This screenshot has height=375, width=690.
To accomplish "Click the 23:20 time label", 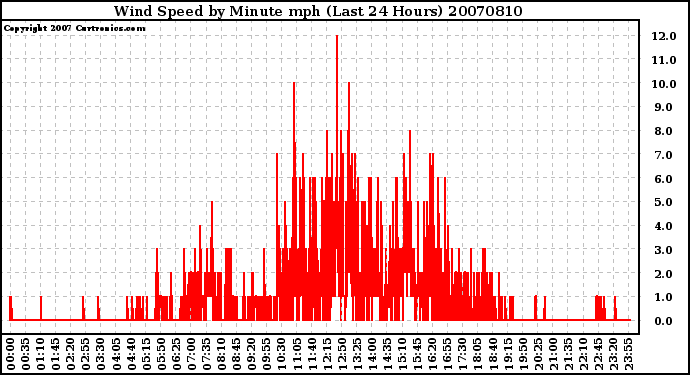I will pos(613,354).
